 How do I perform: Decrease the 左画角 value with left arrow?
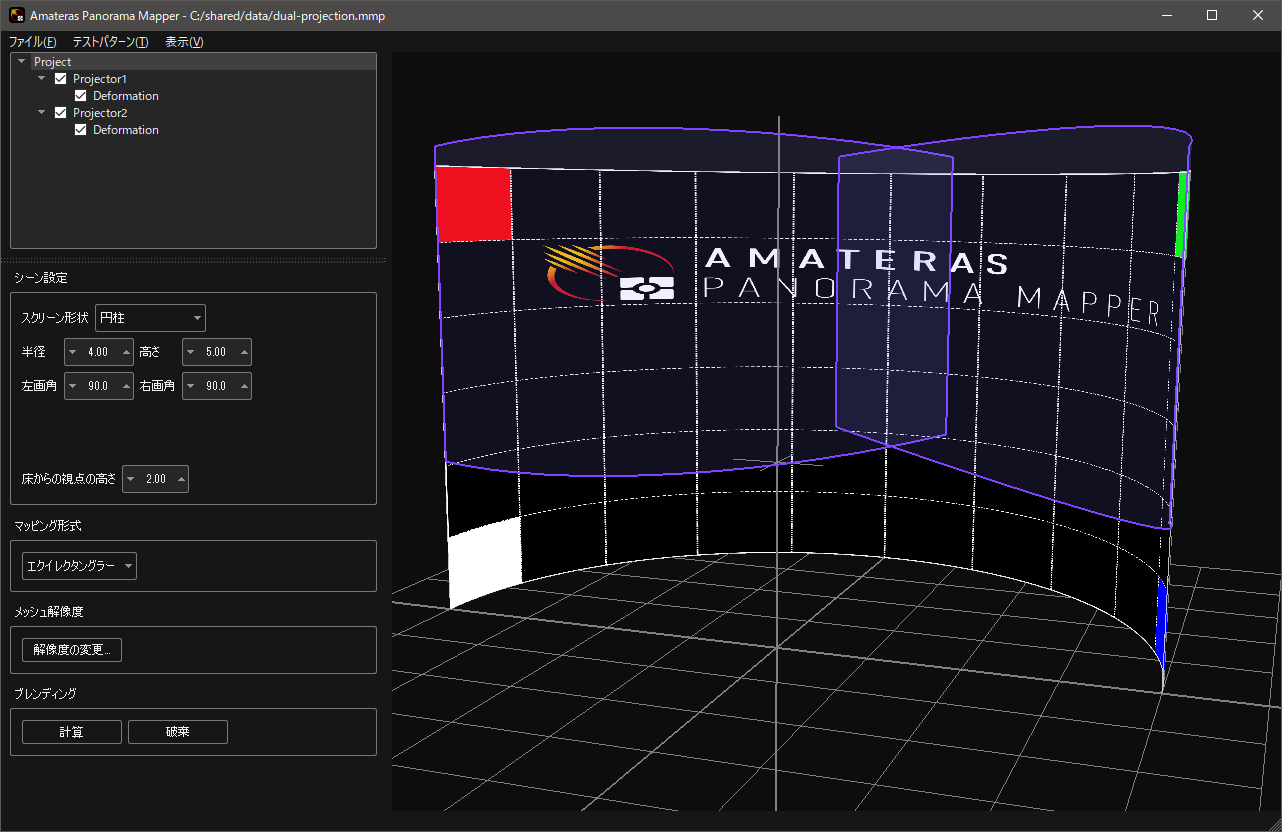pyautogui.click(x=73, y=386)
